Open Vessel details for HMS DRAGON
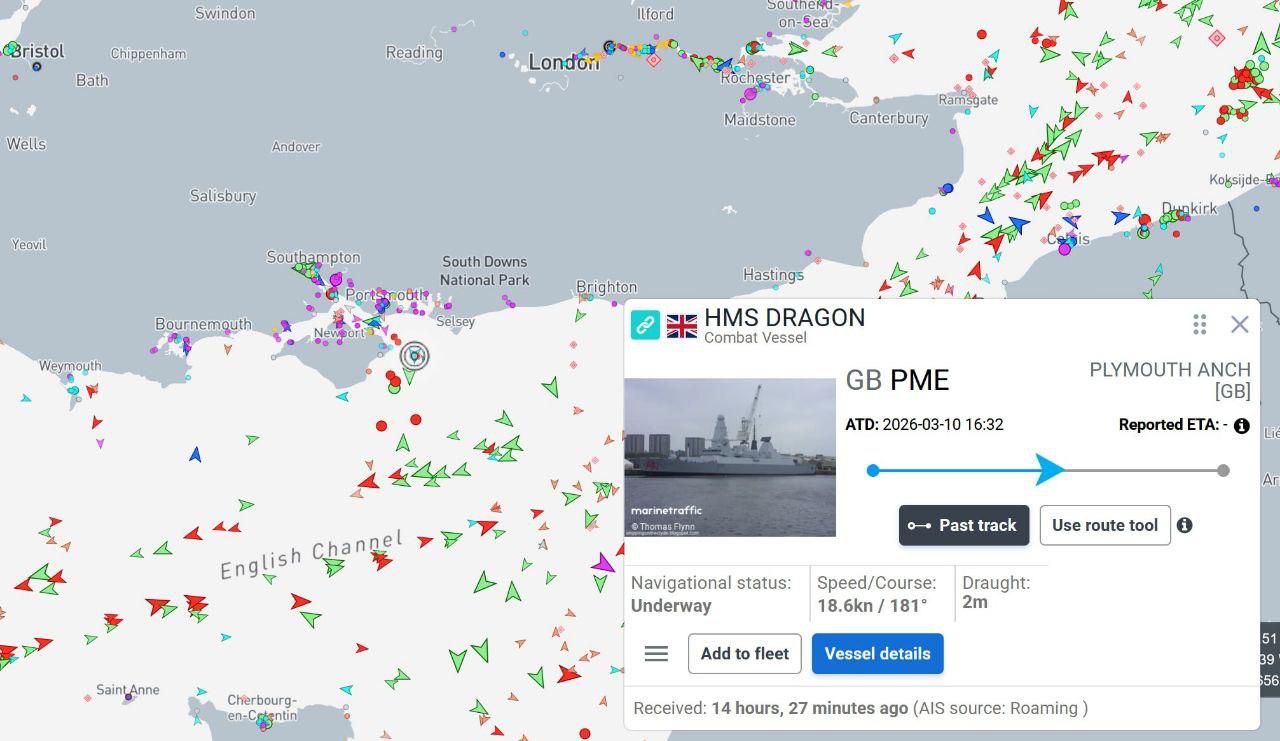 (x=878, y=654)
